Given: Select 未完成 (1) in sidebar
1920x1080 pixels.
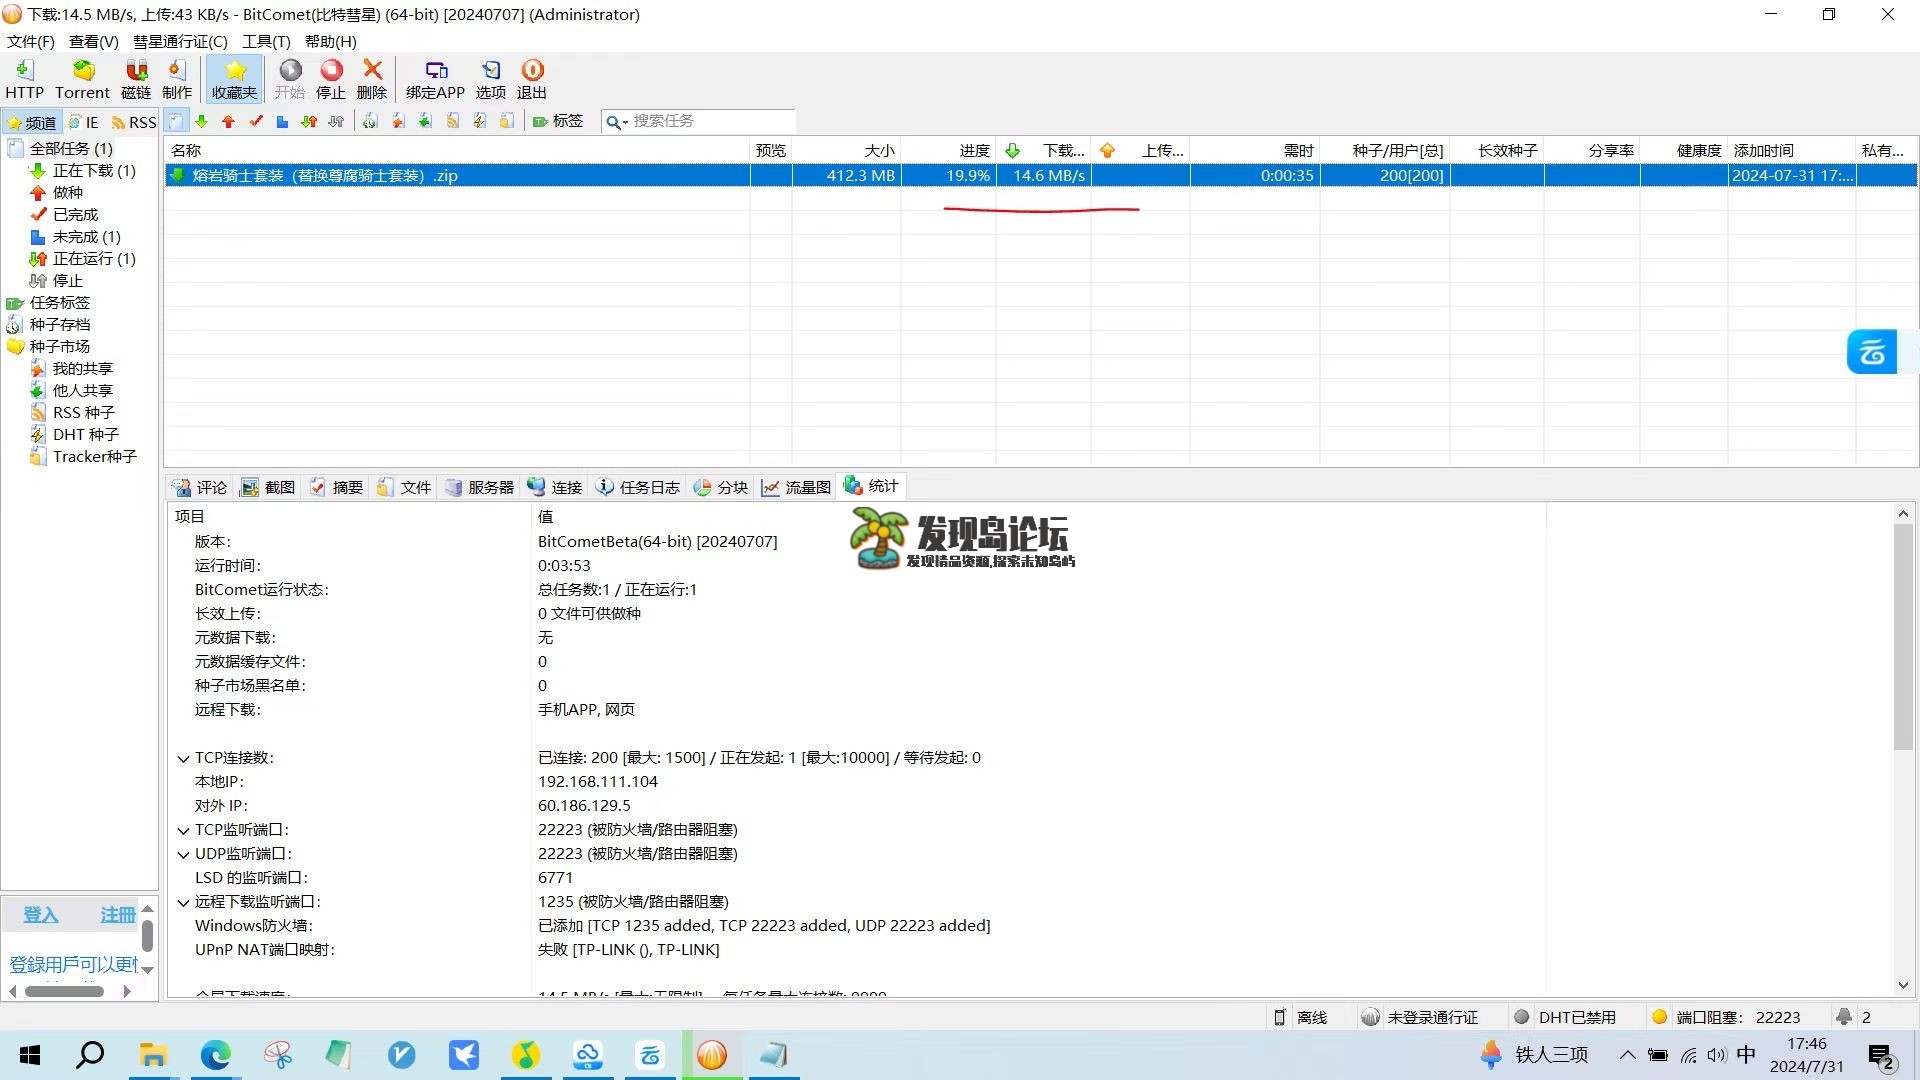Looking at the screenshot, I should 86,236.
